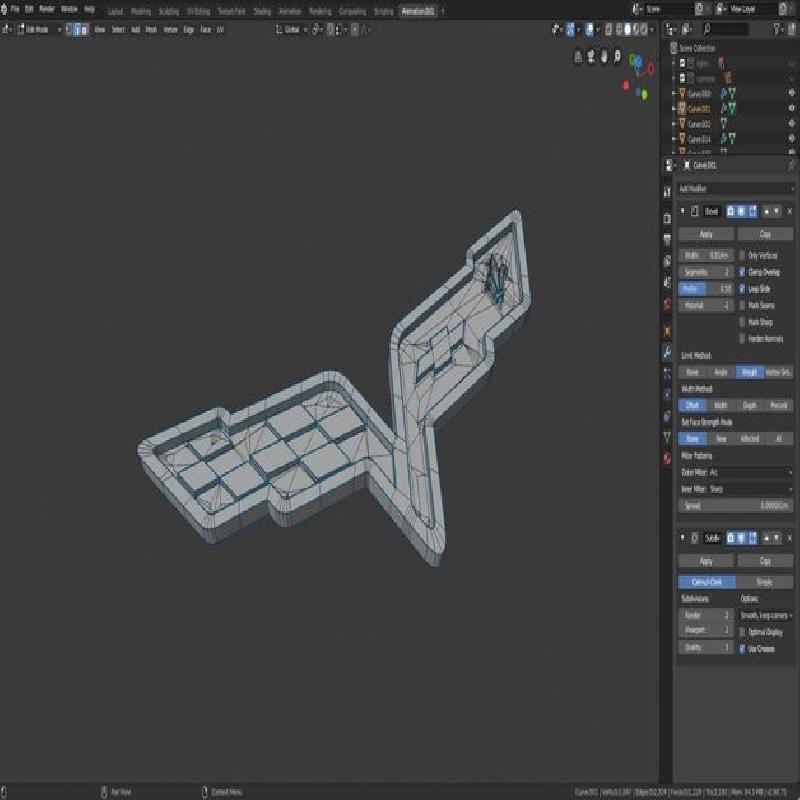Remove the Subdivision modifier with X icon

[x=789, y=538]
